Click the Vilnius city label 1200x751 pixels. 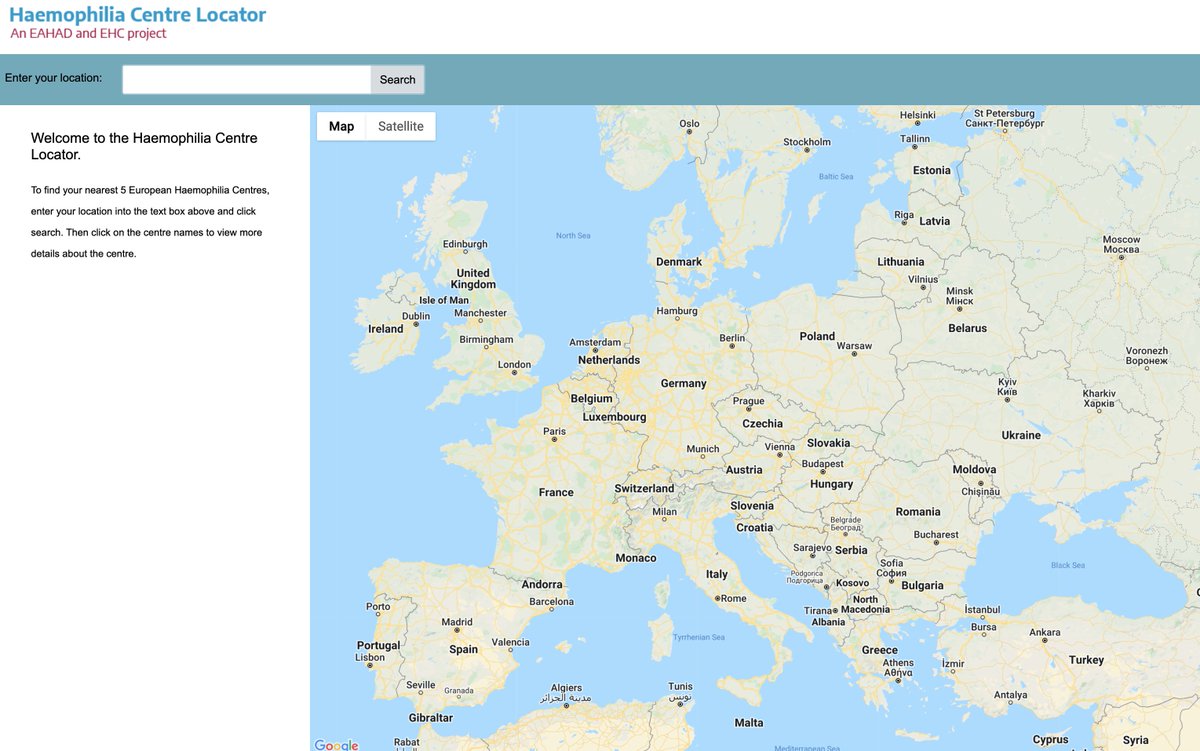click(923, 279)
